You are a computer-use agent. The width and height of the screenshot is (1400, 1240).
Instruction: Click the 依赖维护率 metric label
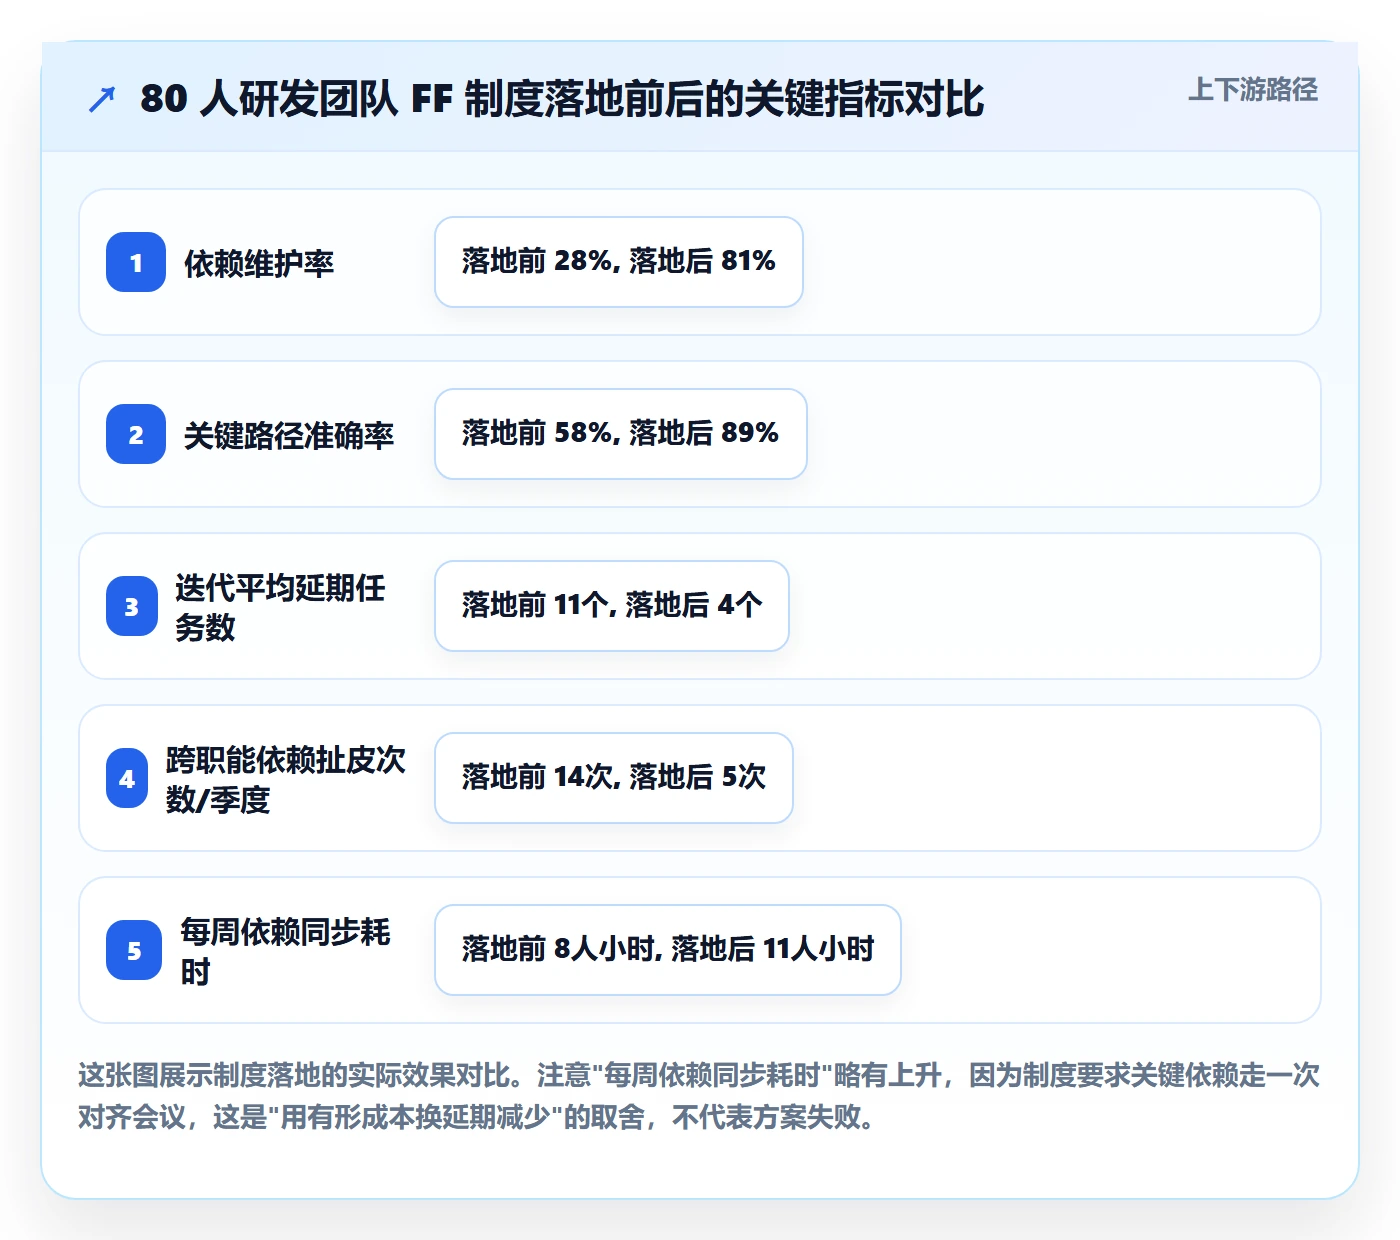(x=259, y=263)
